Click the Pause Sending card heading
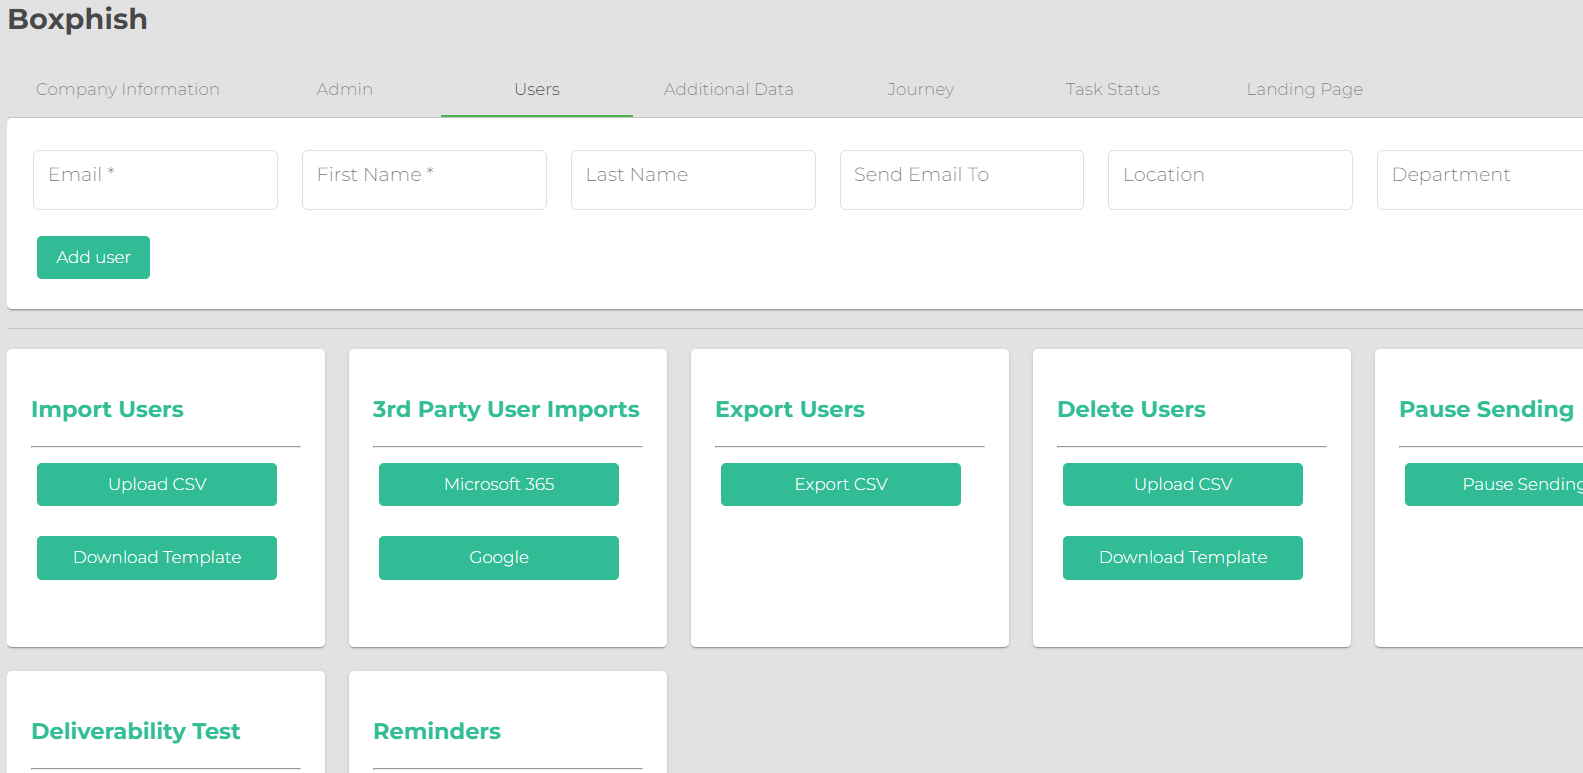Image resolution: width=1583 pixels, height=773 pixels. [1486, 409]
